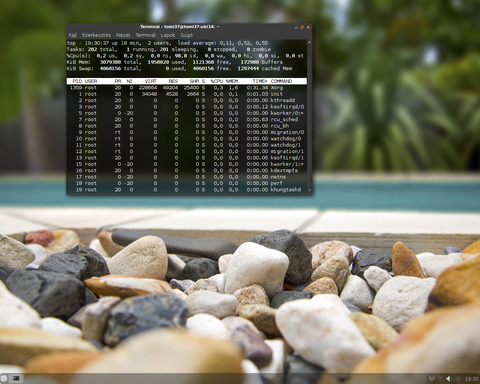
Task: Open the Lapok menu
Action: tap(168, 35)
